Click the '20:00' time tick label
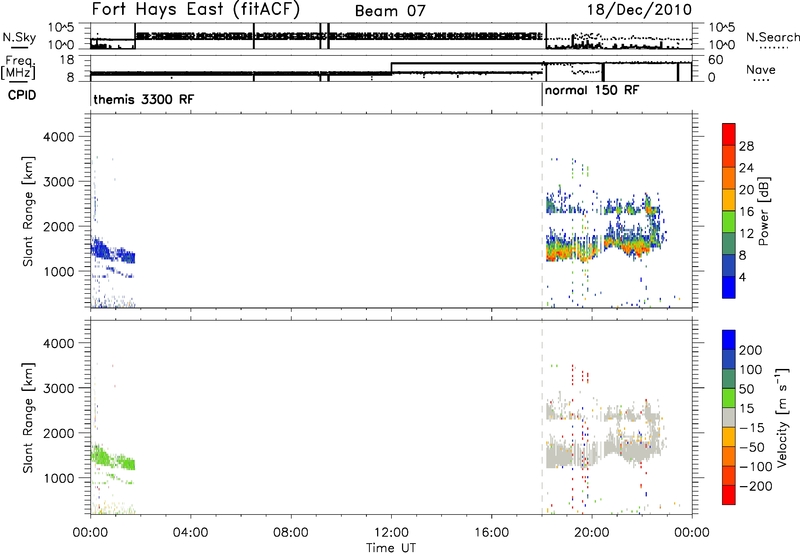This screenshot has height=554, width=800. tap(592, 533)
